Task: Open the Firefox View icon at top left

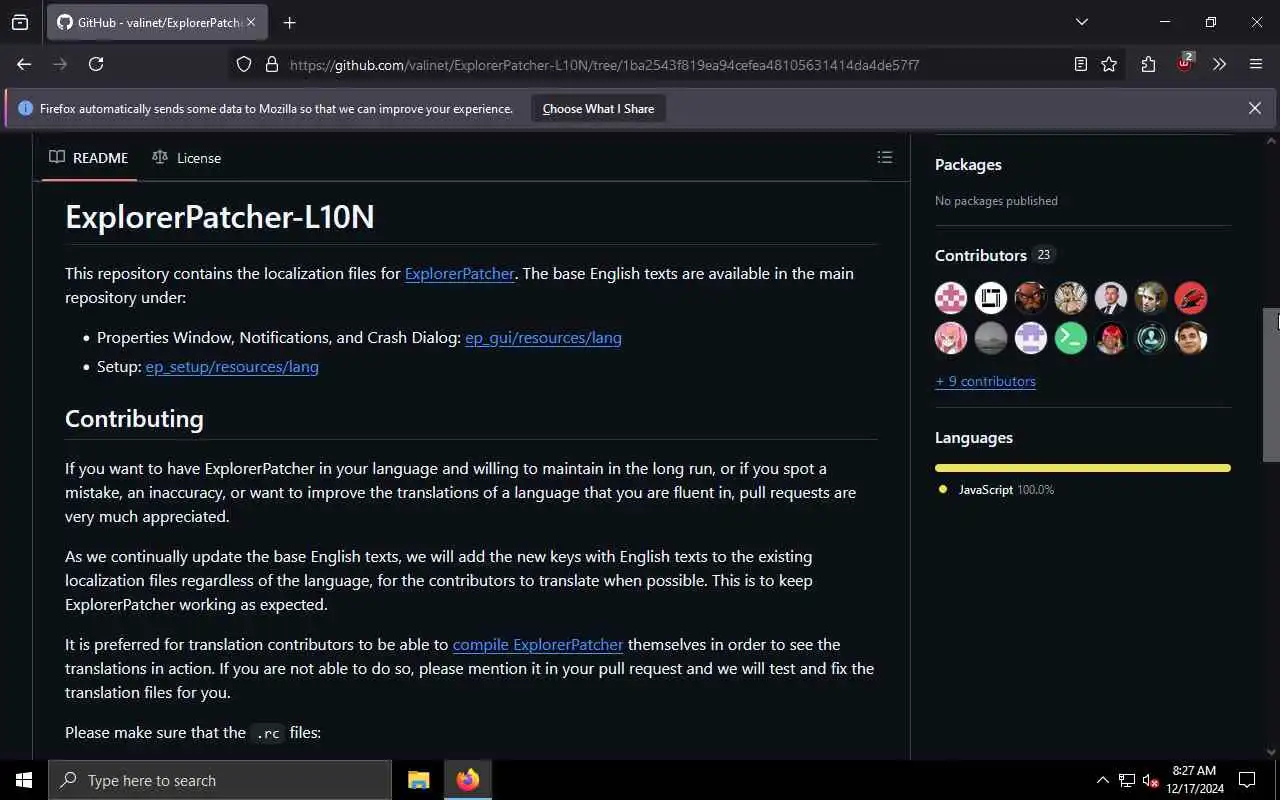Action: coord(20,22)
